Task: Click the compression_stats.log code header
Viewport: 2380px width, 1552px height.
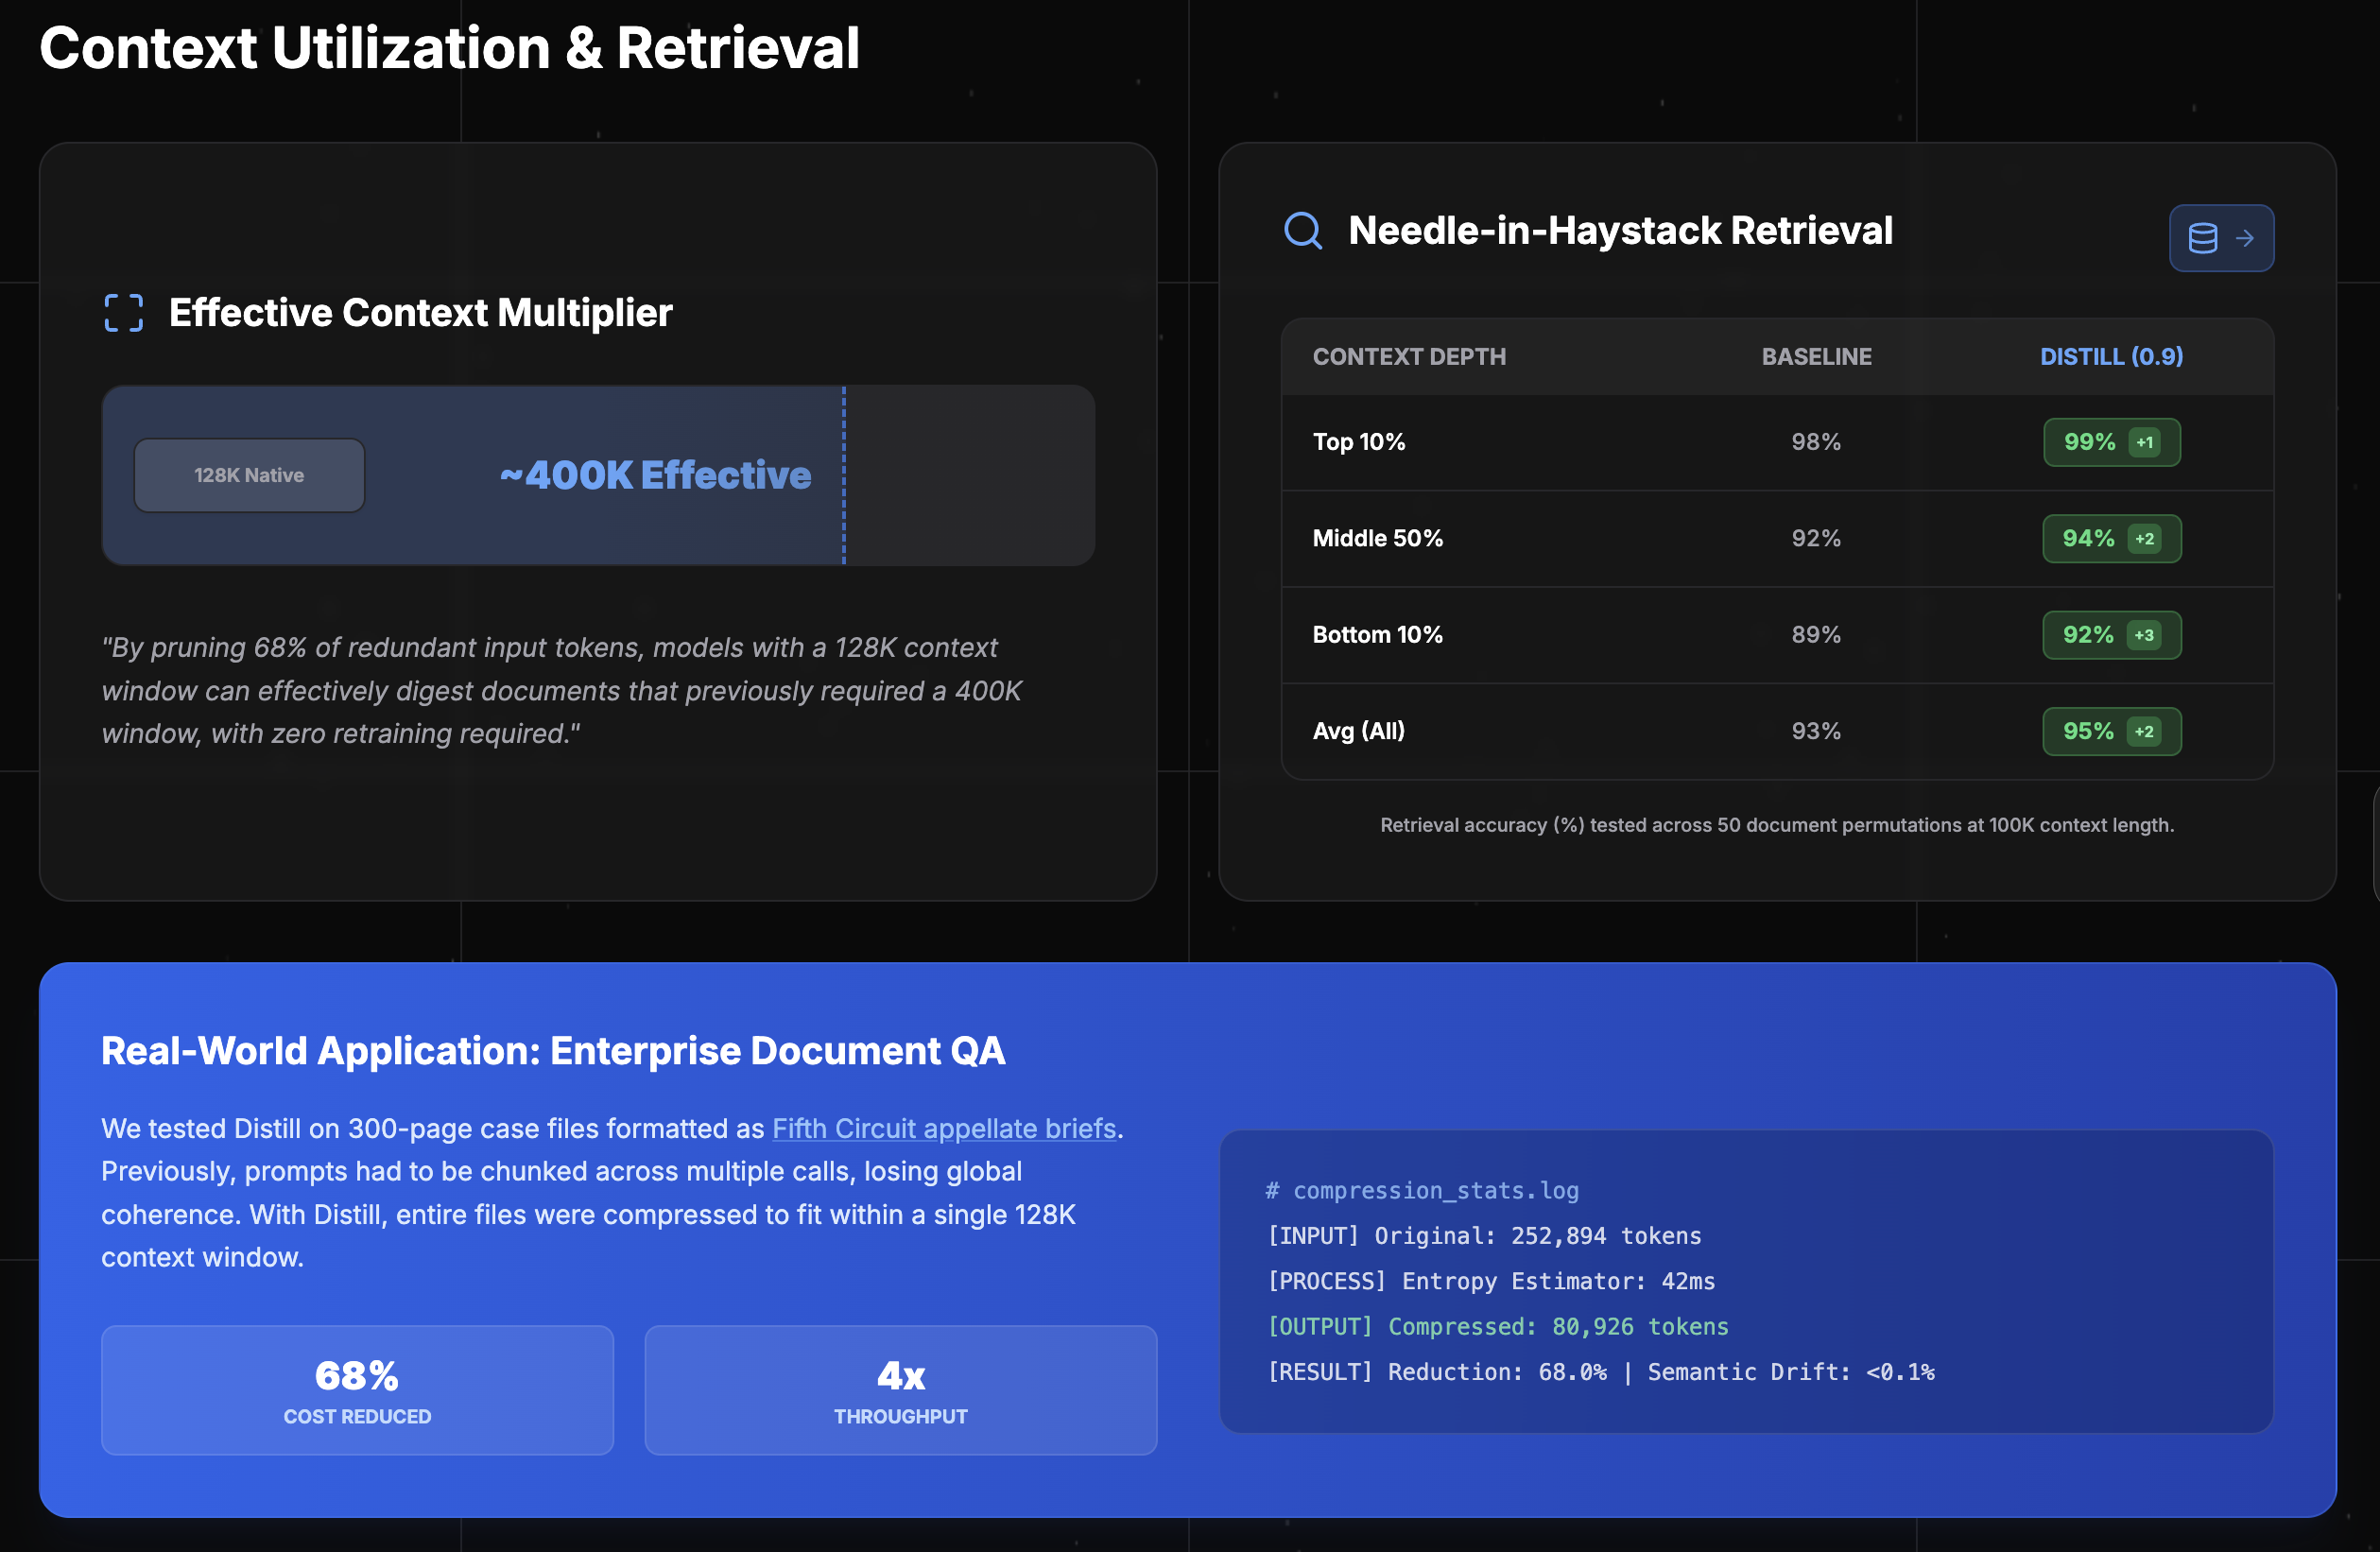Action: 1422,1190
